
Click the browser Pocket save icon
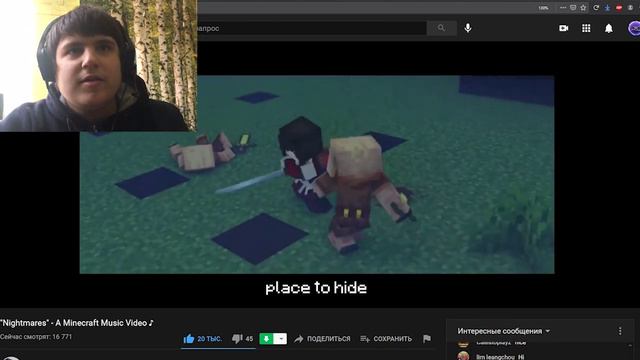[573, 8]
